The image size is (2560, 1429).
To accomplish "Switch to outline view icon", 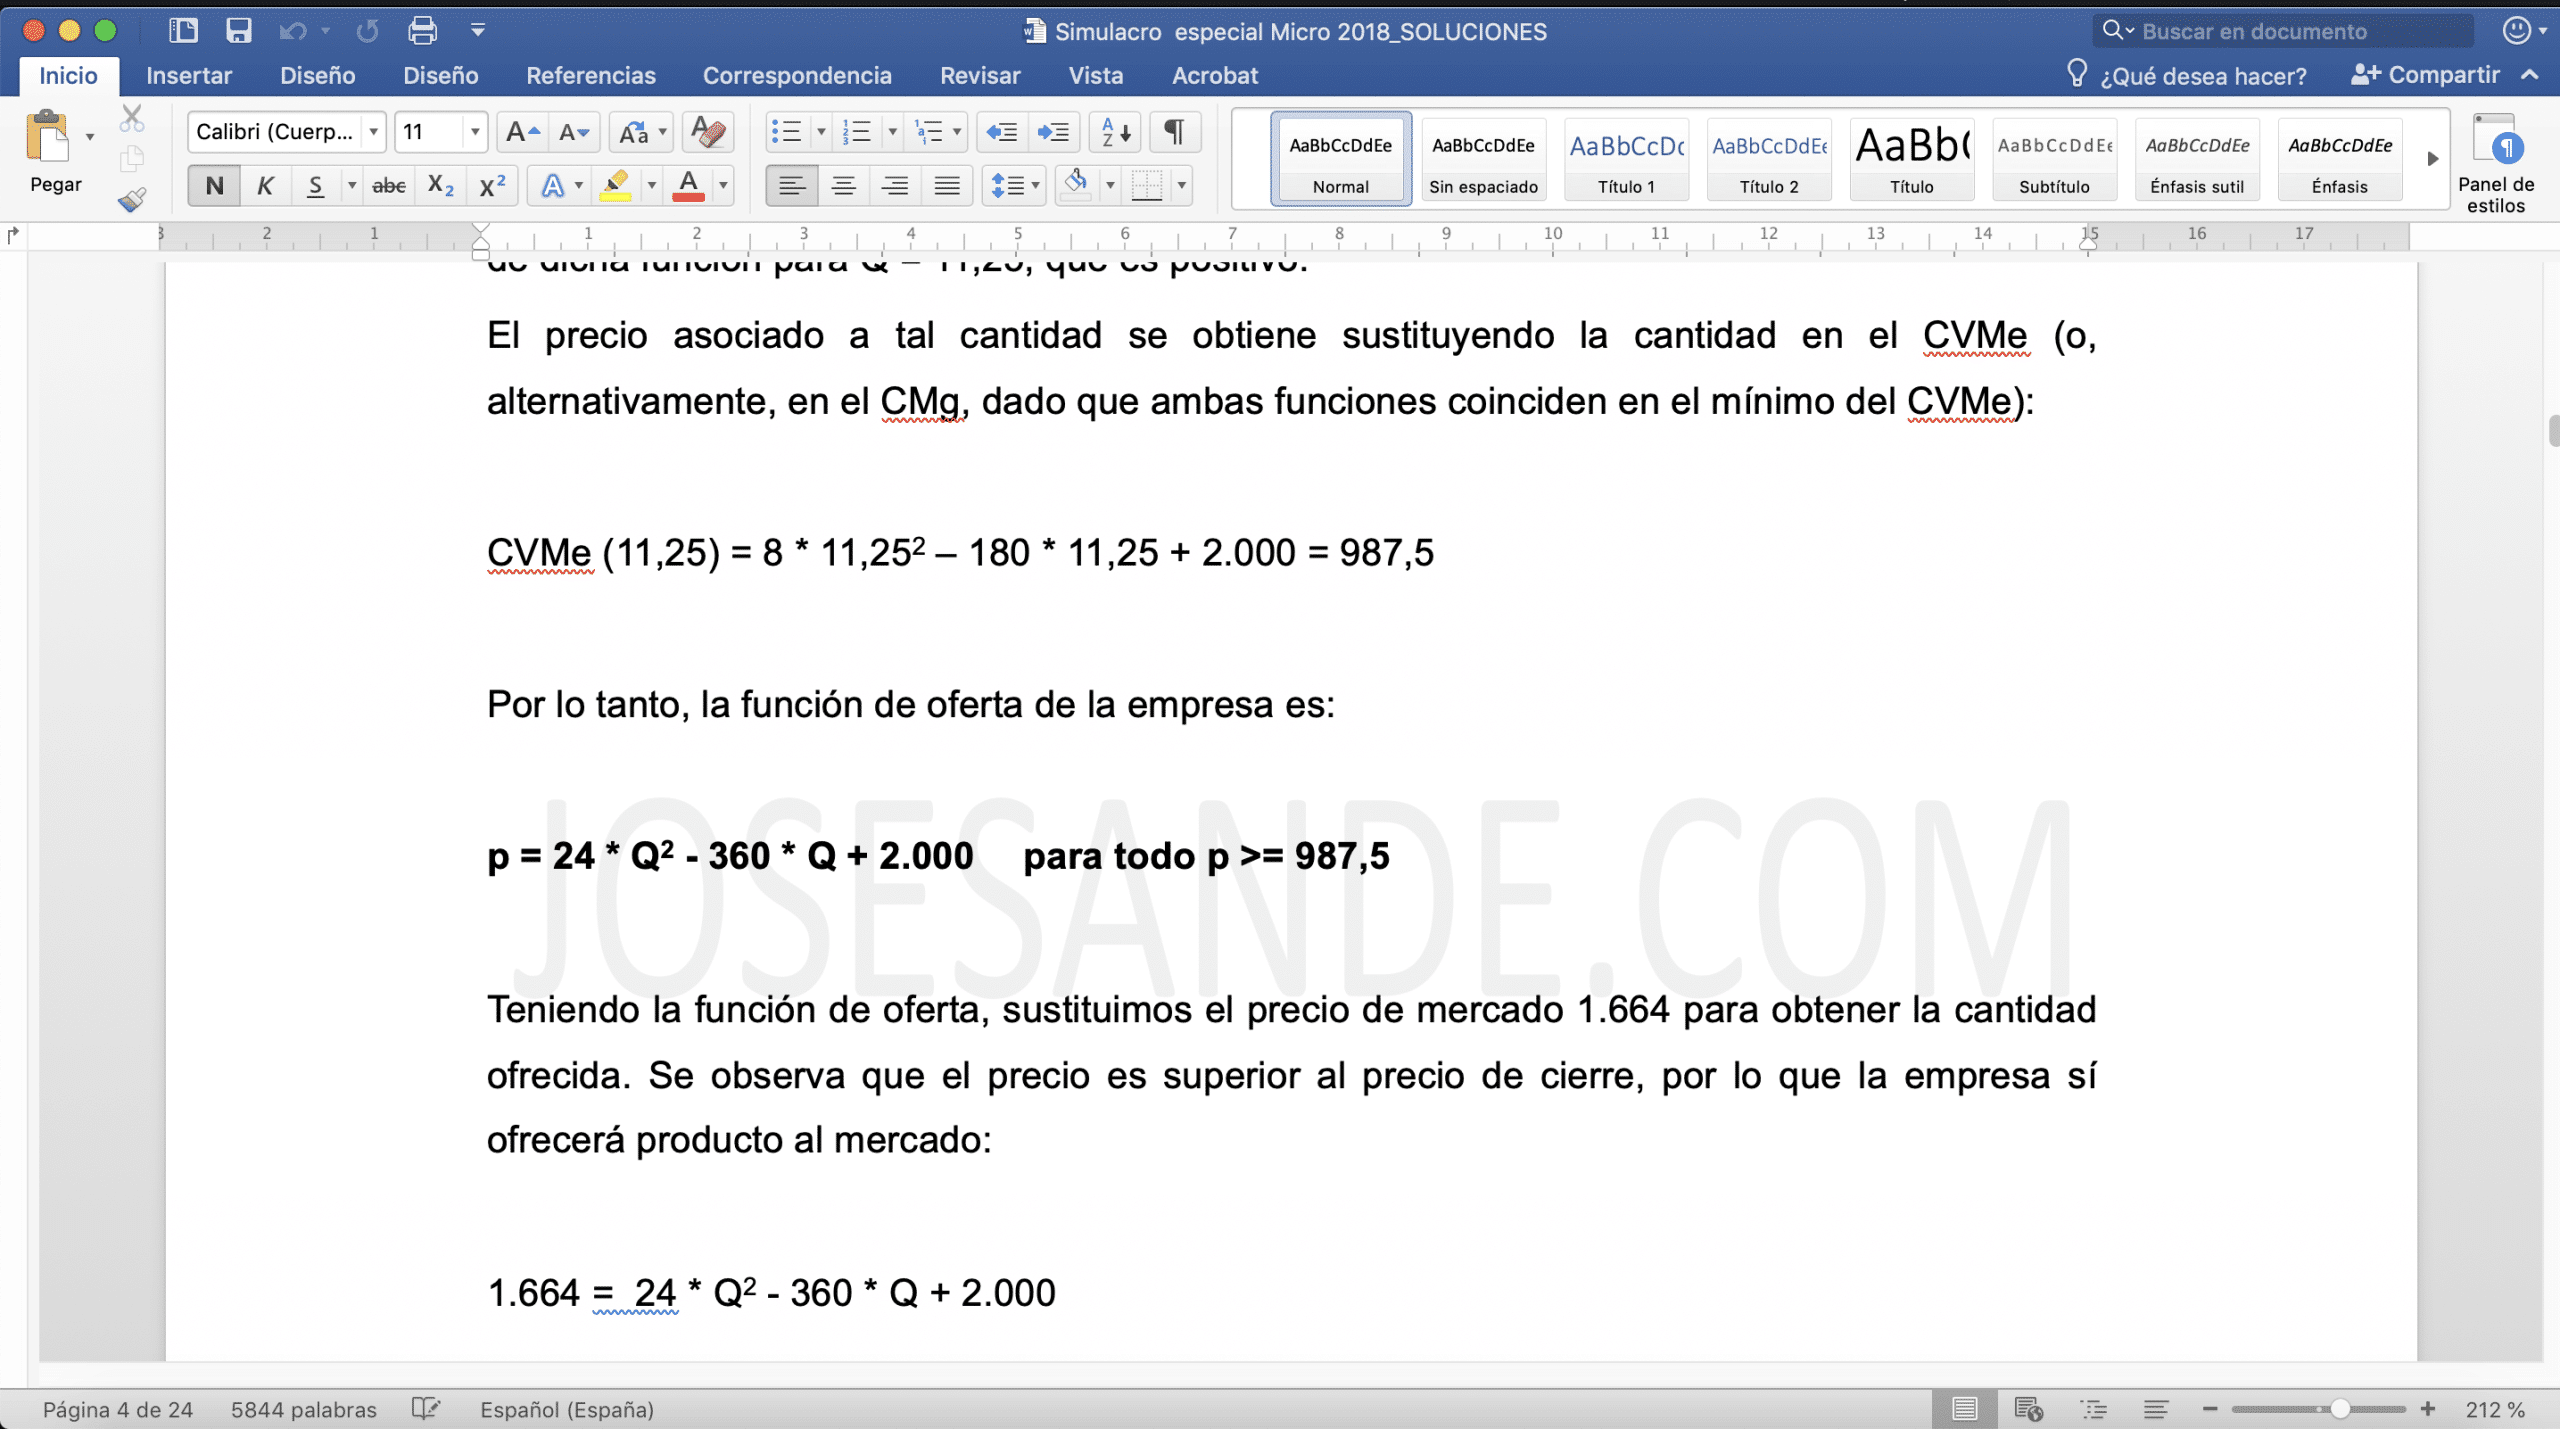I will (x=2093, y=1408).
